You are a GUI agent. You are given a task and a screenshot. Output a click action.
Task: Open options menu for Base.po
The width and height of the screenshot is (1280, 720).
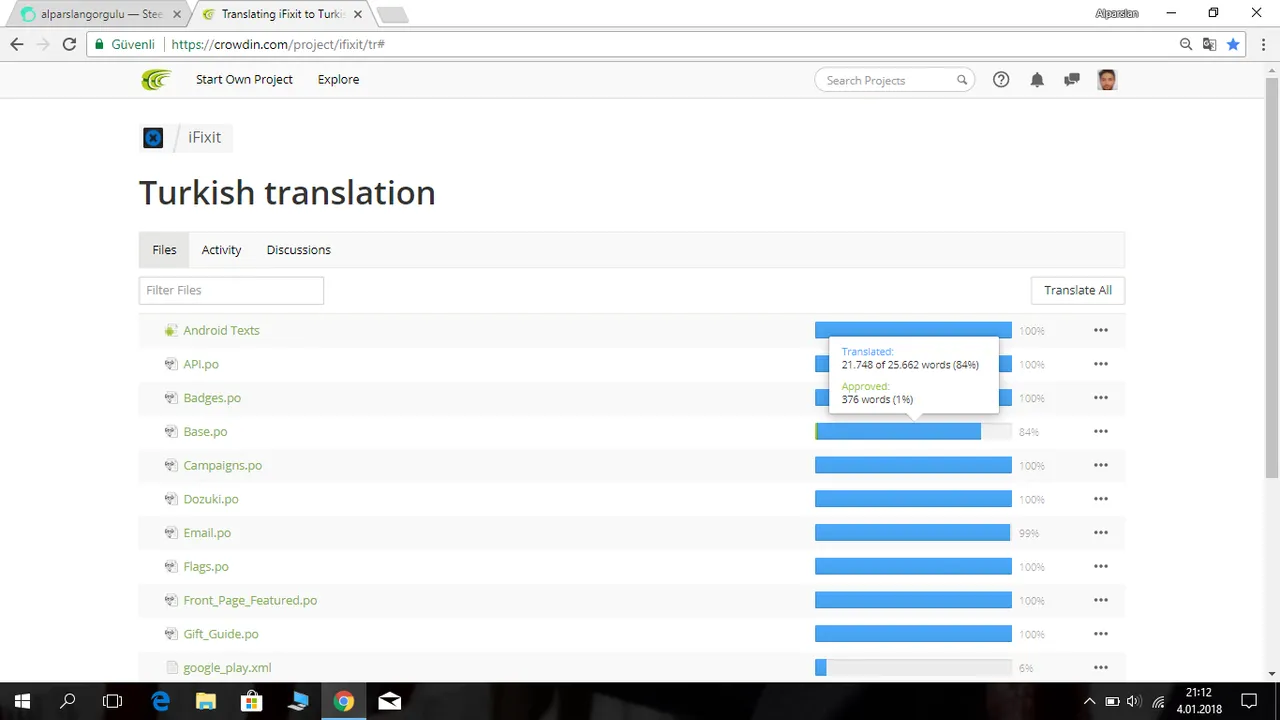pyautogui.click(x=1101, y=432)
